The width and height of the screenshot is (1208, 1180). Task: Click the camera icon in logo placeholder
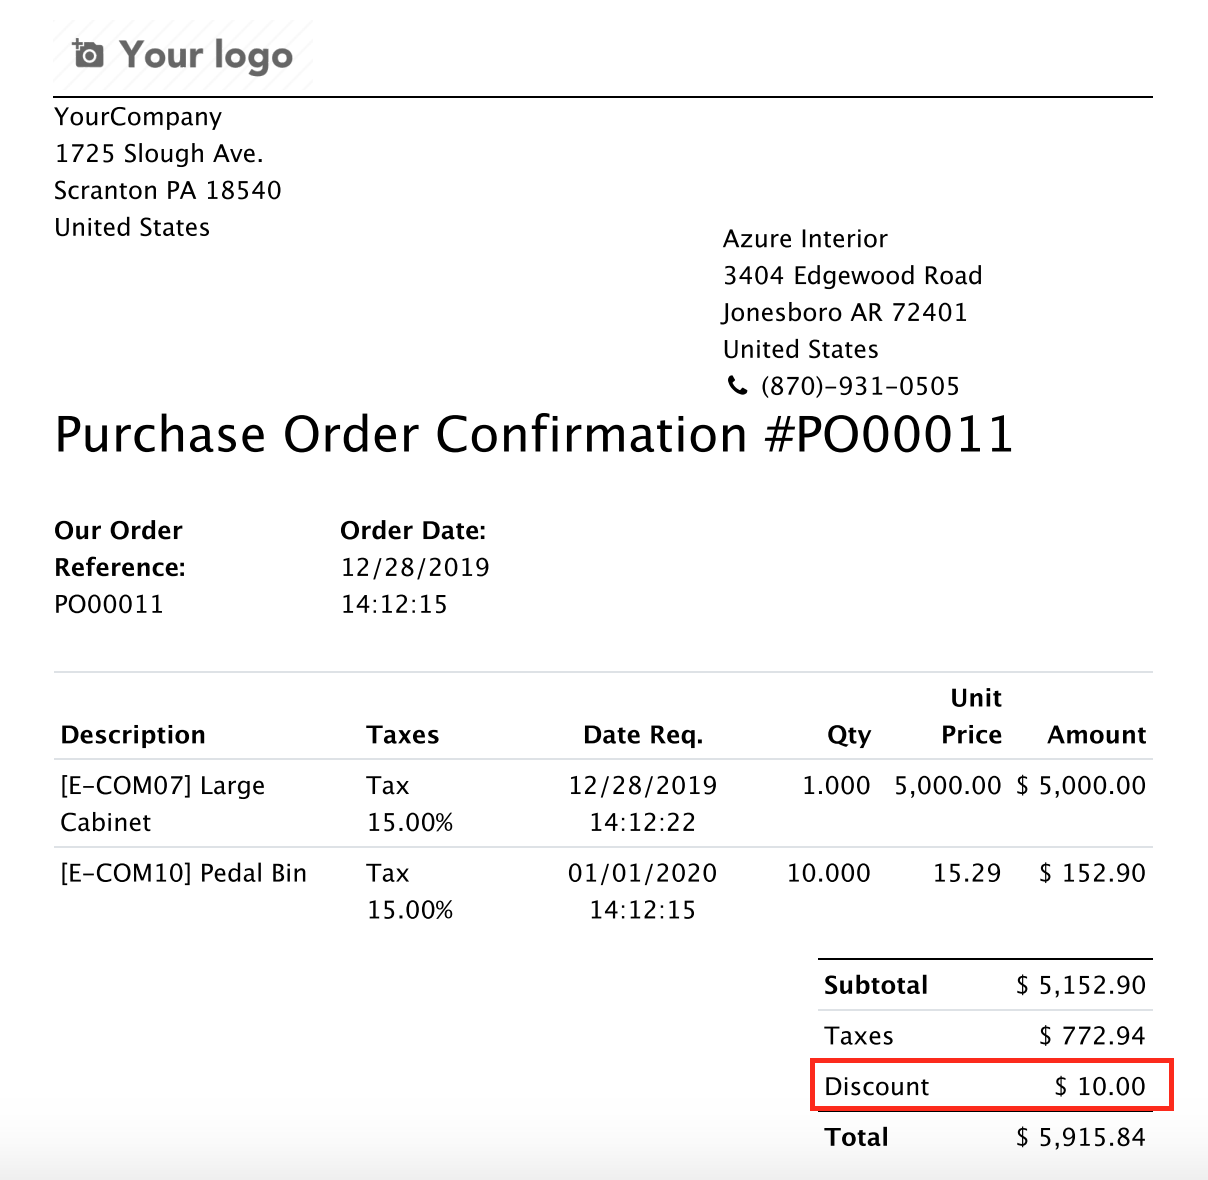click(88, 53)
